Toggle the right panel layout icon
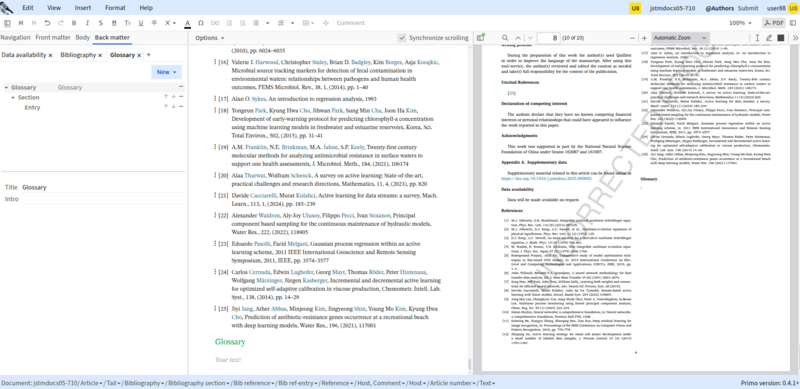800x389 pixels. tap(792, 23)
